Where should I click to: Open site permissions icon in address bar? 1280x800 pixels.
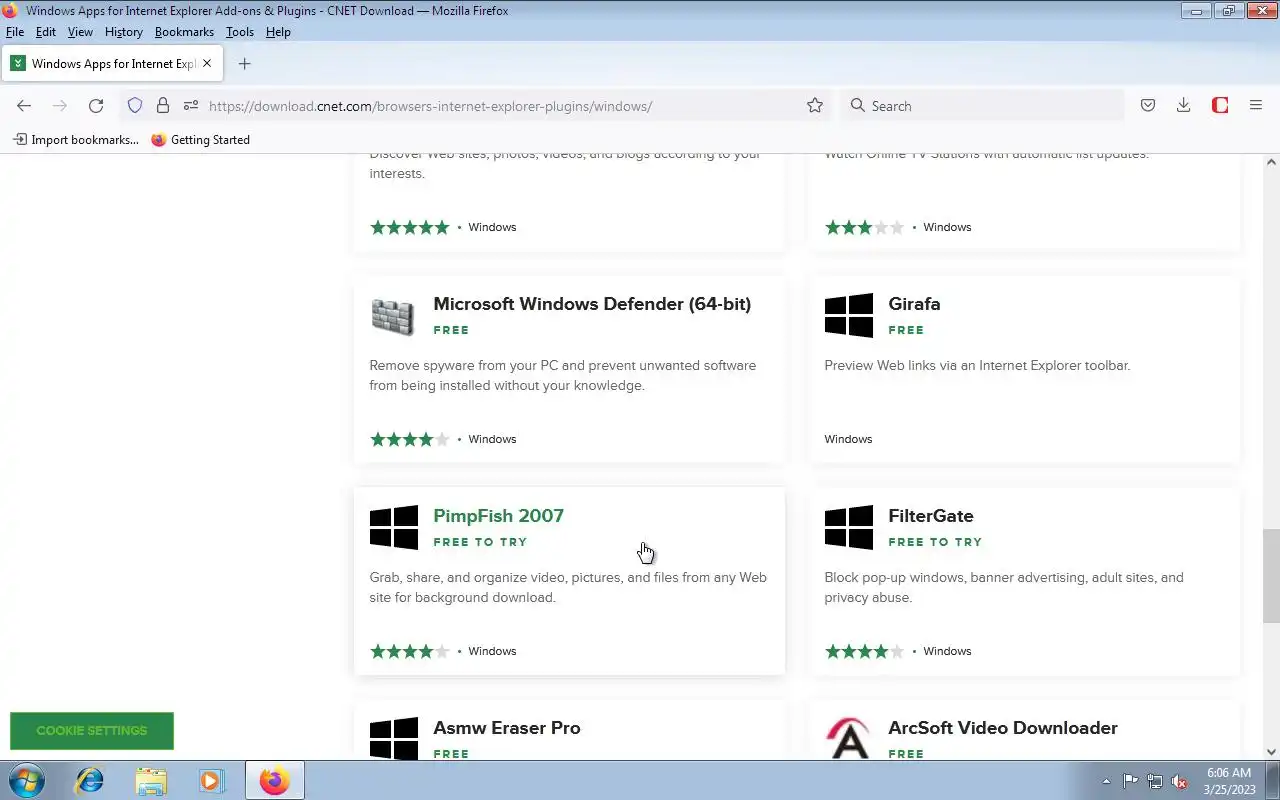tap(191, 106)
